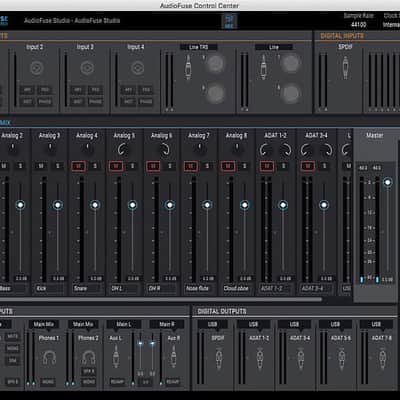Edit the Snare channel name field
The width and height of the screenshot is (400, 400).
[87, 288]
